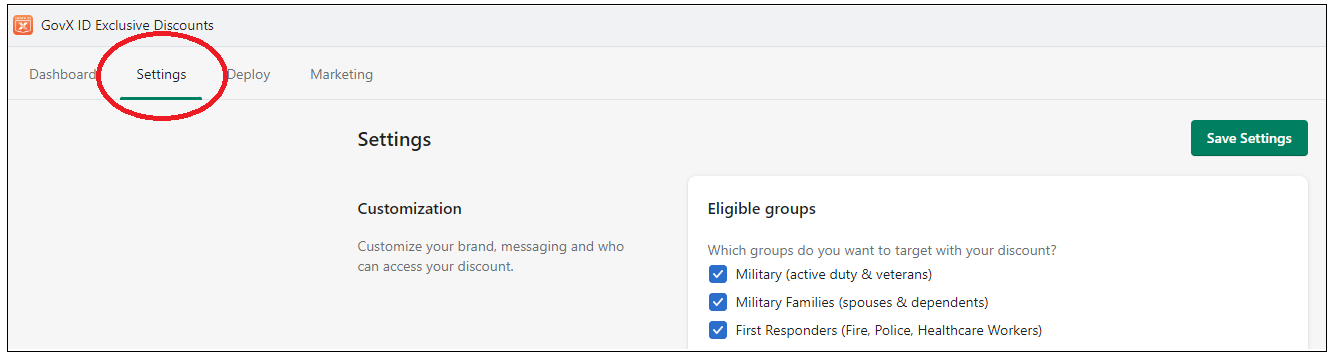Click the Military (active duty & veterans) label
Viewport: 1335px width, 360px height.
point(834,274)
